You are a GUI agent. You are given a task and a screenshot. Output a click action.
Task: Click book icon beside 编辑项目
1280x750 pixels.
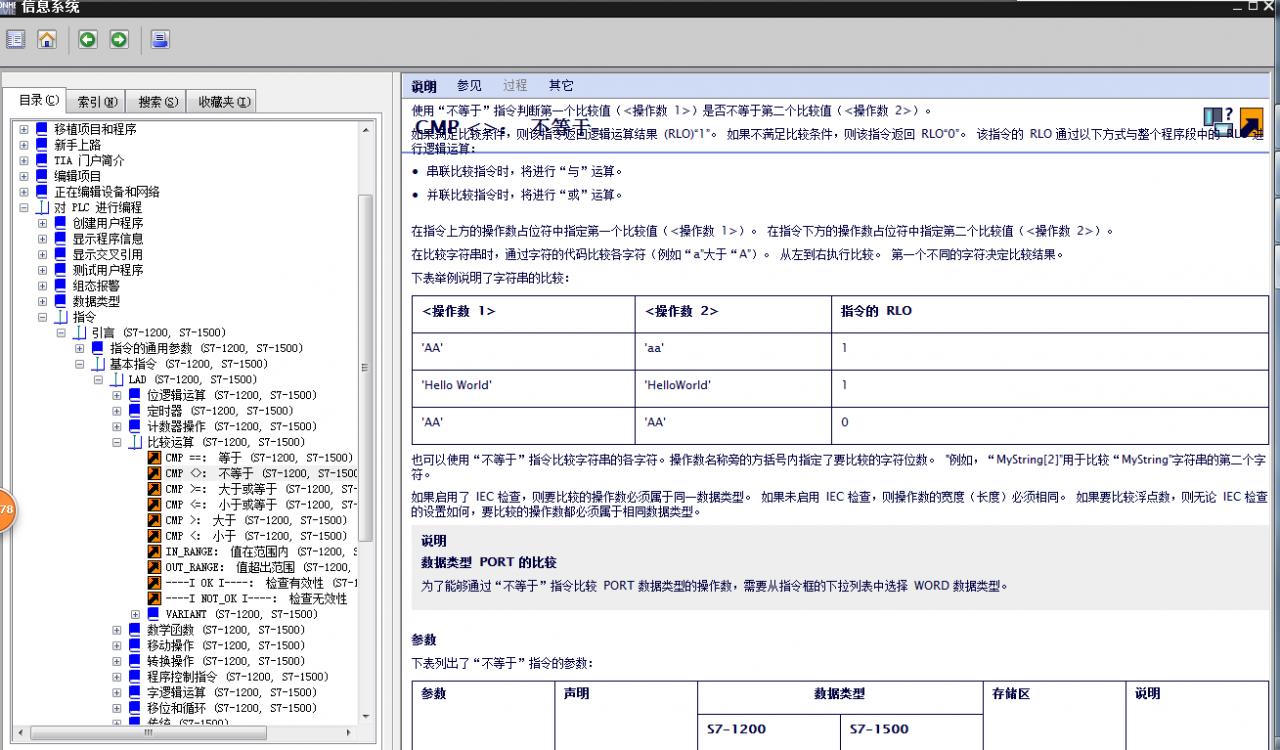pyautogui.click(x=41, y=176)
